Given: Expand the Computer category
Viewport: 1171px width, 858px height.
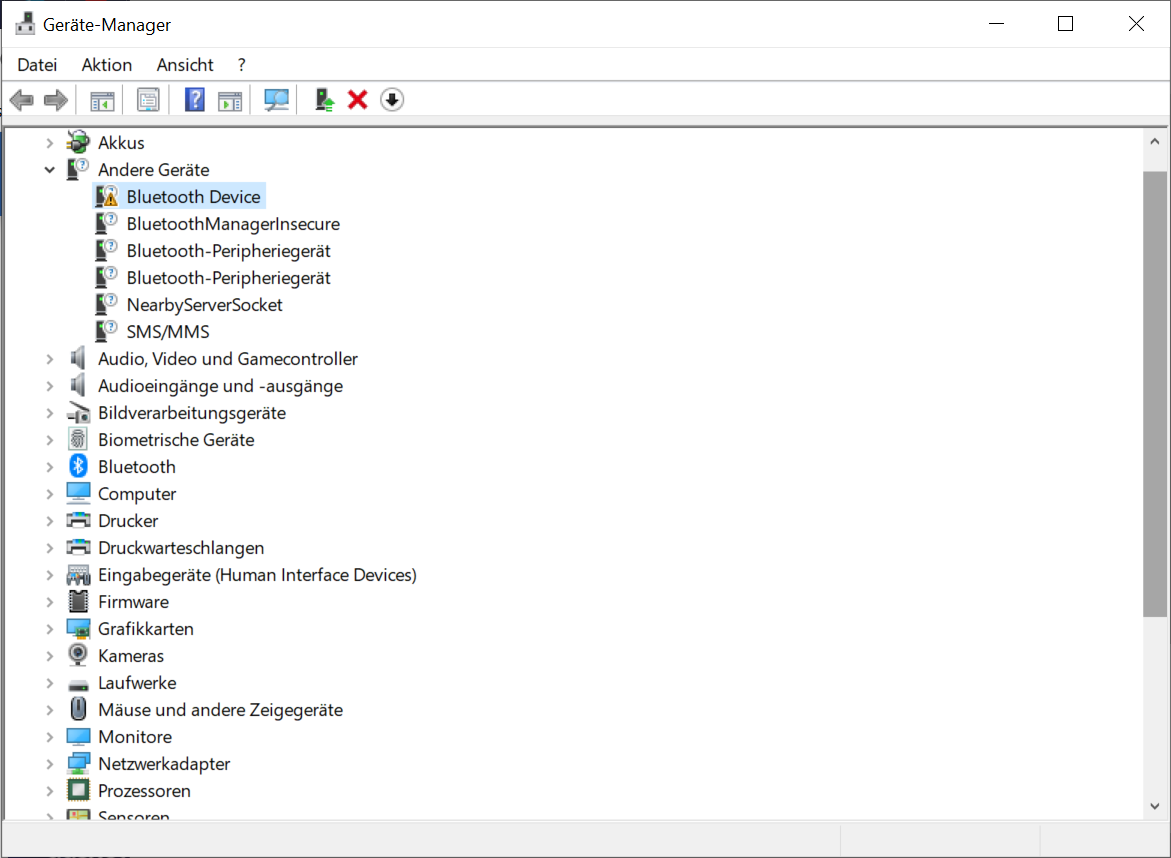Looking at the screenshot, I should [x=49, y=494].
